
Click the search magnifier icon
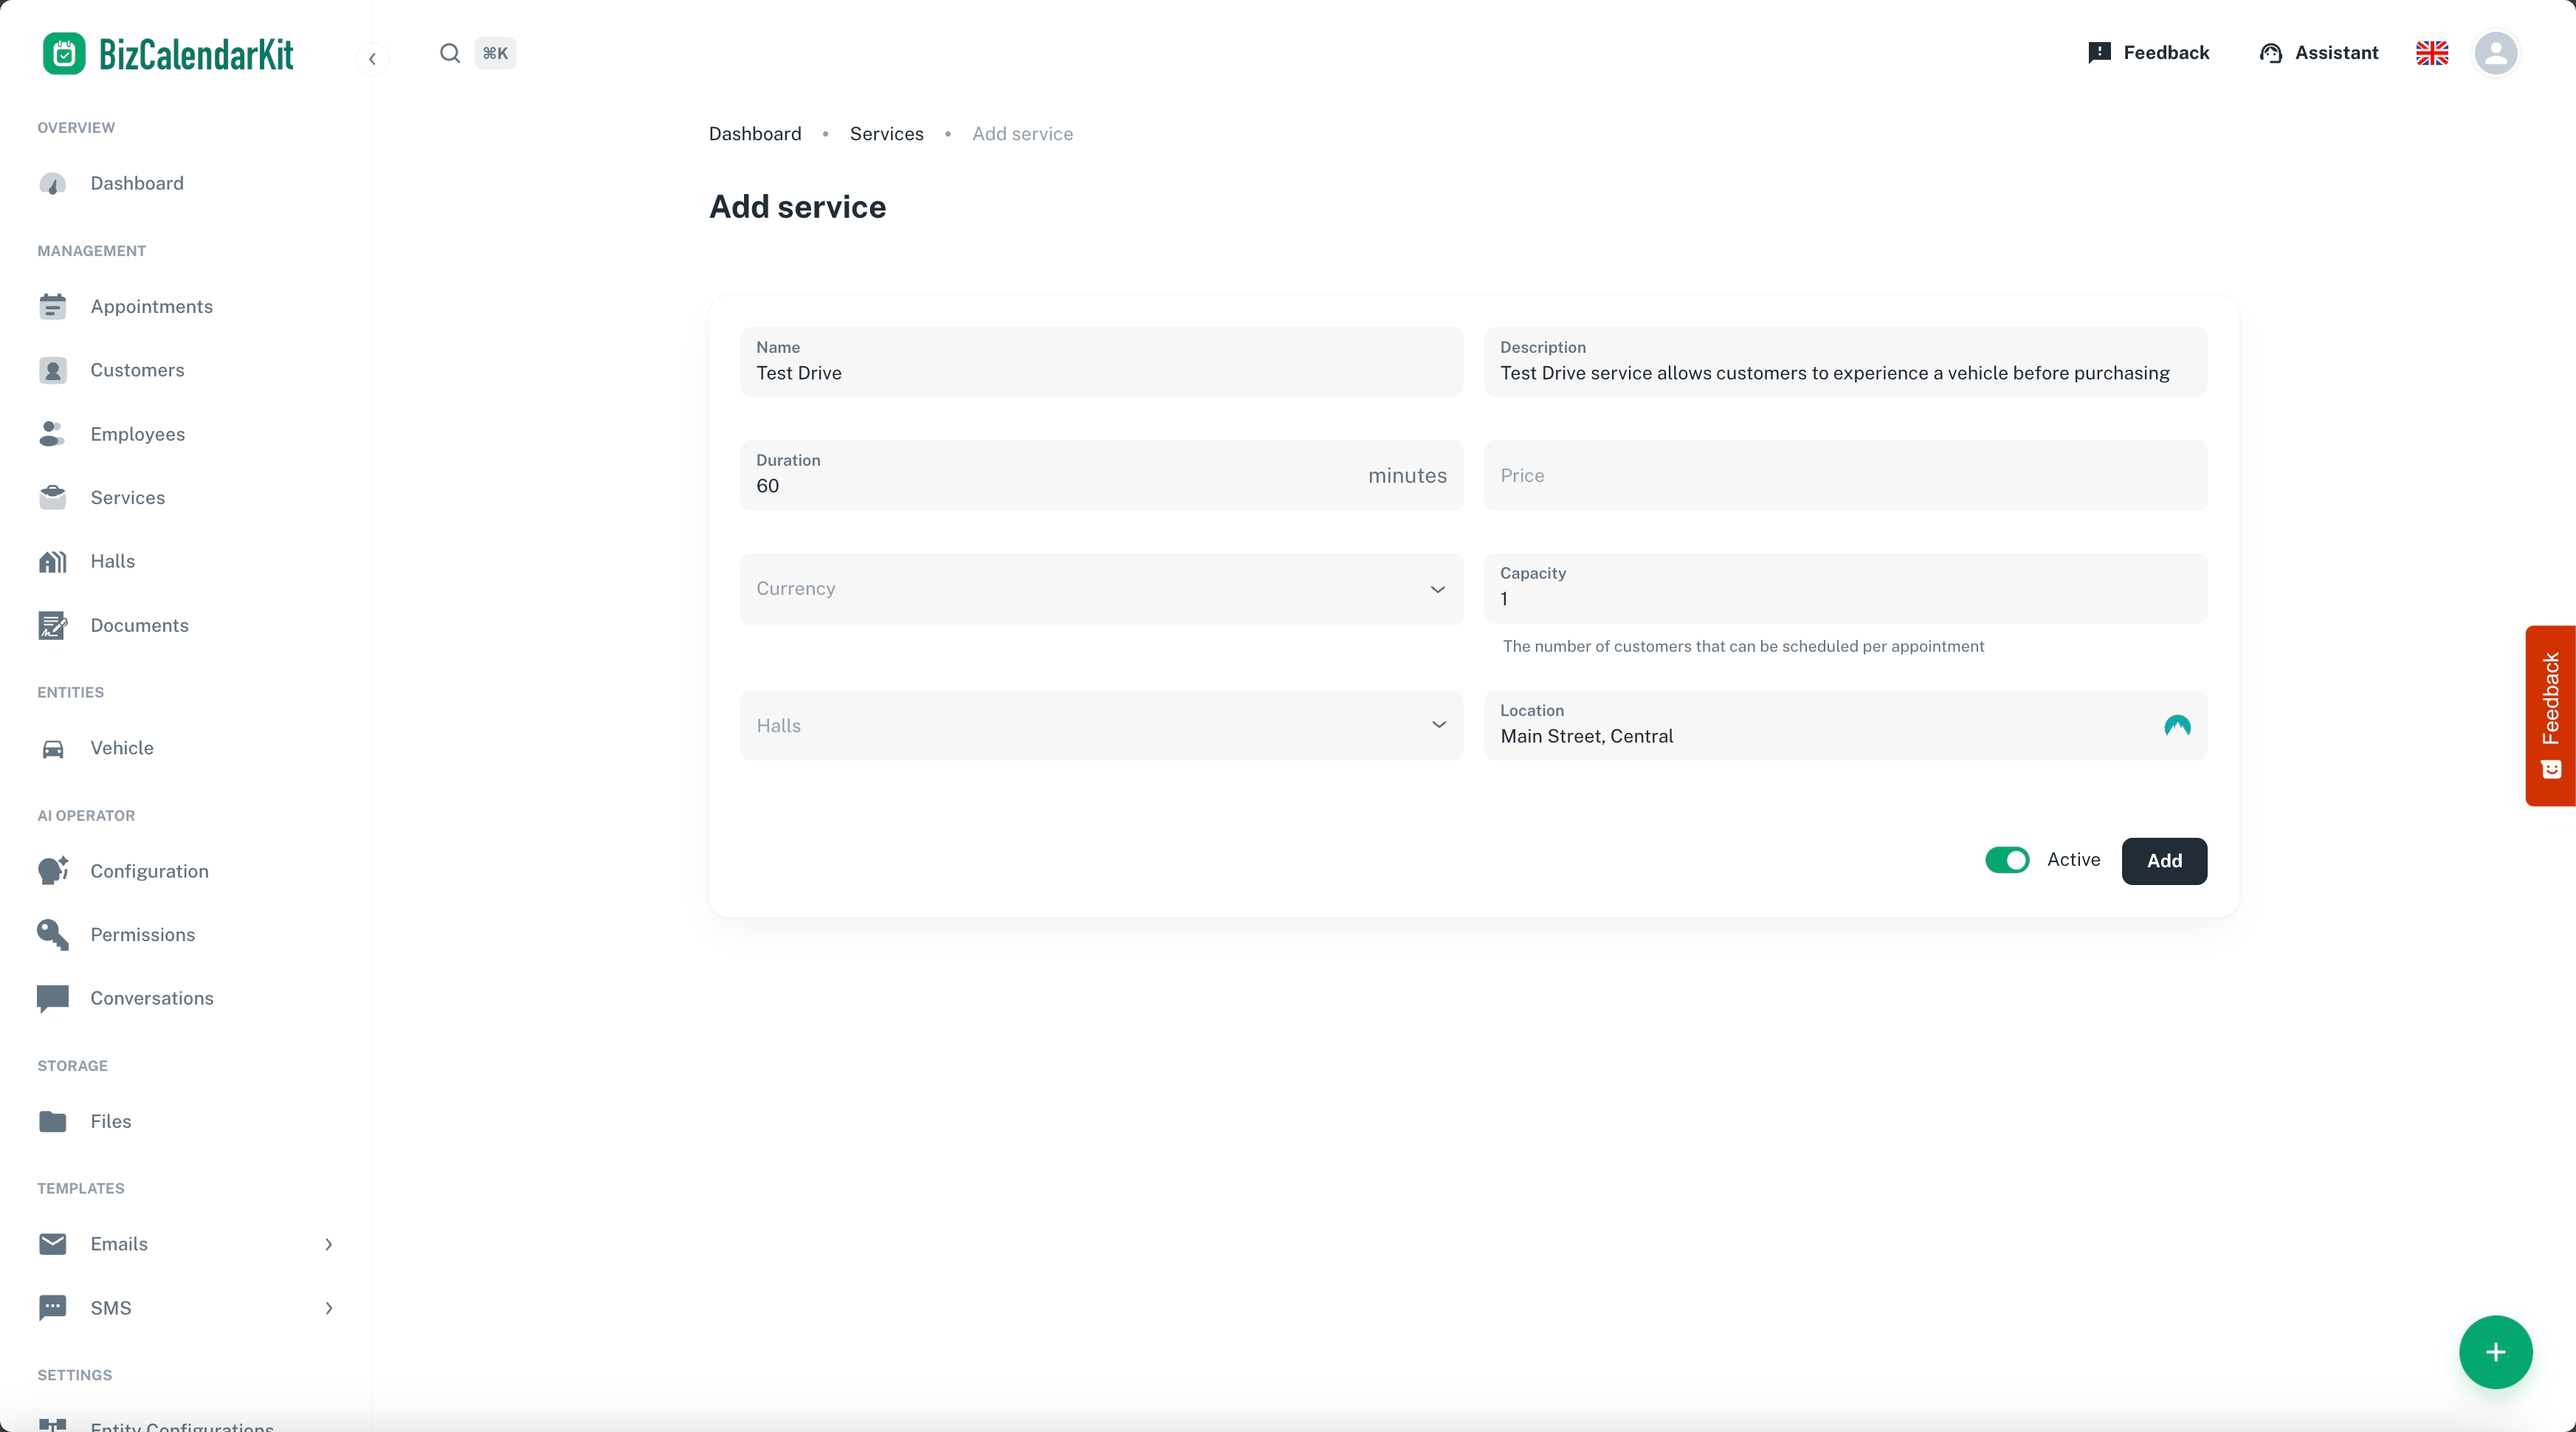click(450, 53)
